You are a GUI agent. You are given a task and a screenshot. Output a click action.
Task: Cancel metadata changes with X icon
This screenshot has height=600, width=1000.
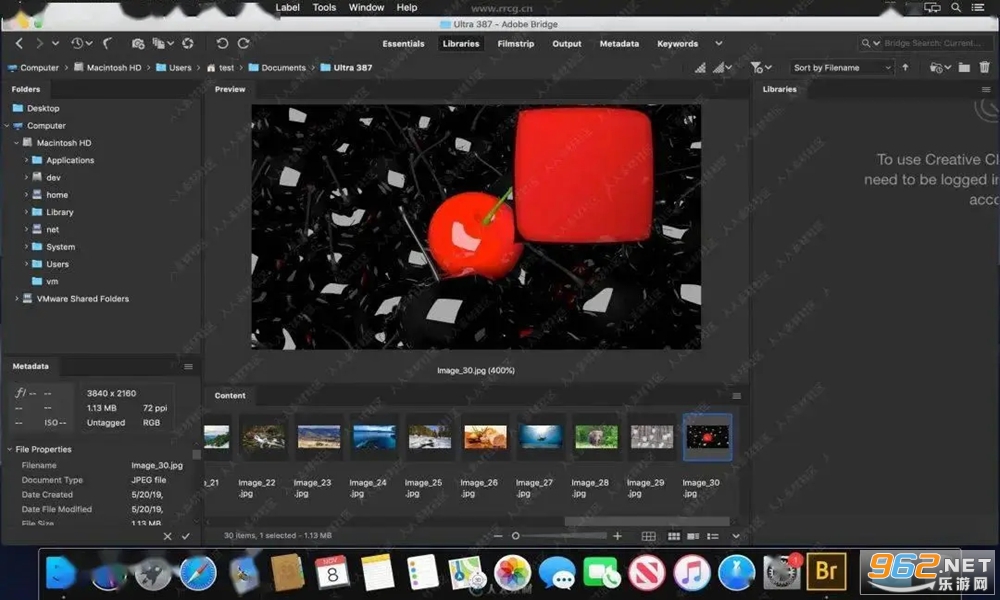[x=167, y=536]
